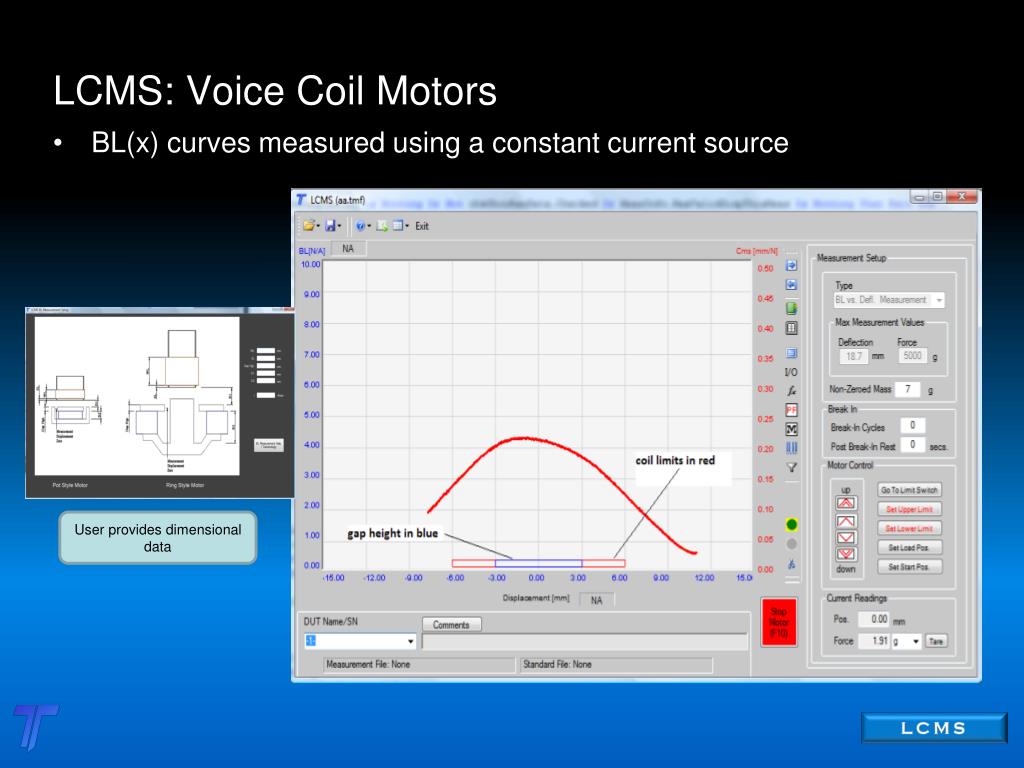Click the fast down double-arrow motor button

point(846,554)
